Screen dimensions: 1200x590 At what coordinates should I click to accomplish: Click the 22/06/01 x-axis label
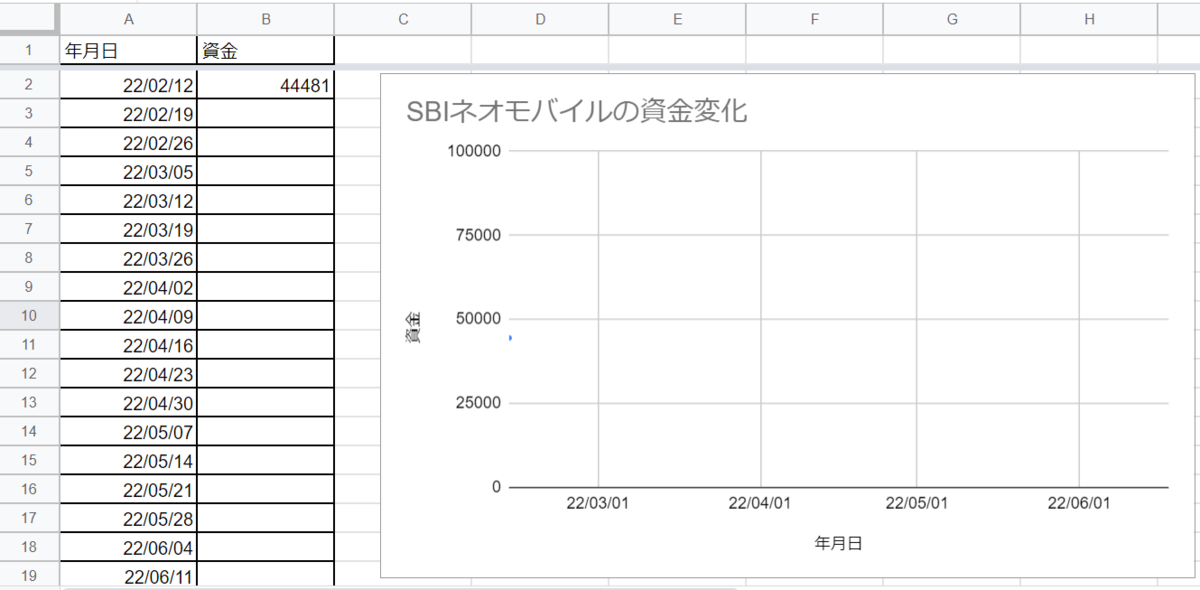click(1079, 504)
